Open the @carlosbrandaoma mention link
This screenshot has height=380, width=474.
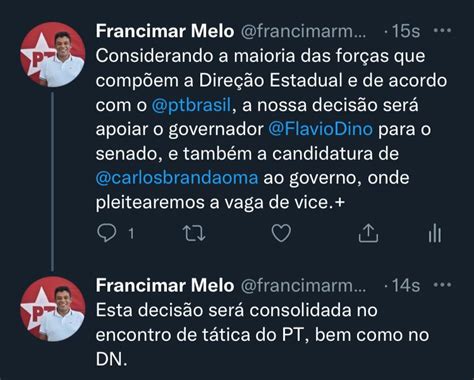(x=177, y=178)
